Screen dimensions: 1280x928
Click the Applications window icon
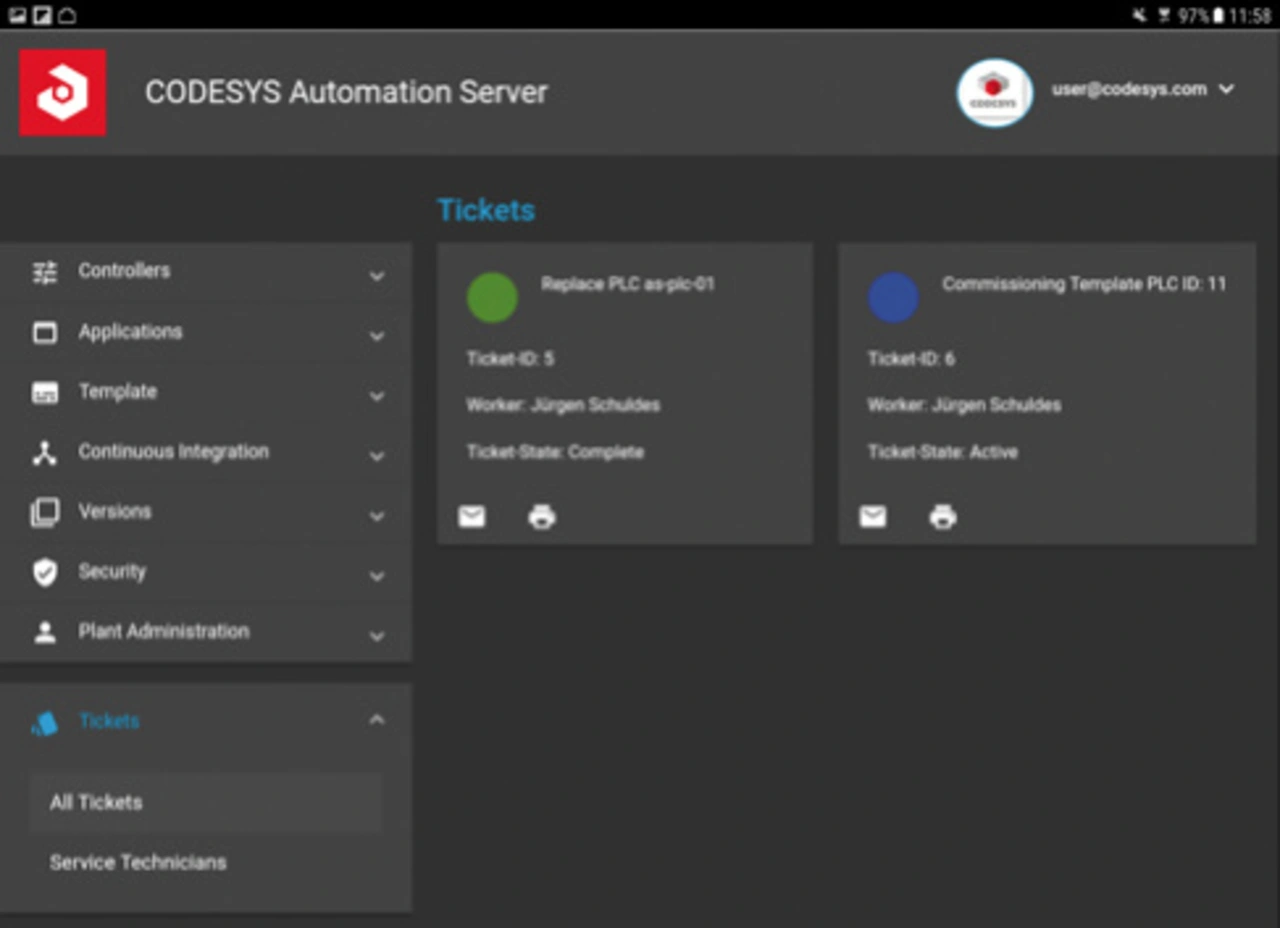45,332
